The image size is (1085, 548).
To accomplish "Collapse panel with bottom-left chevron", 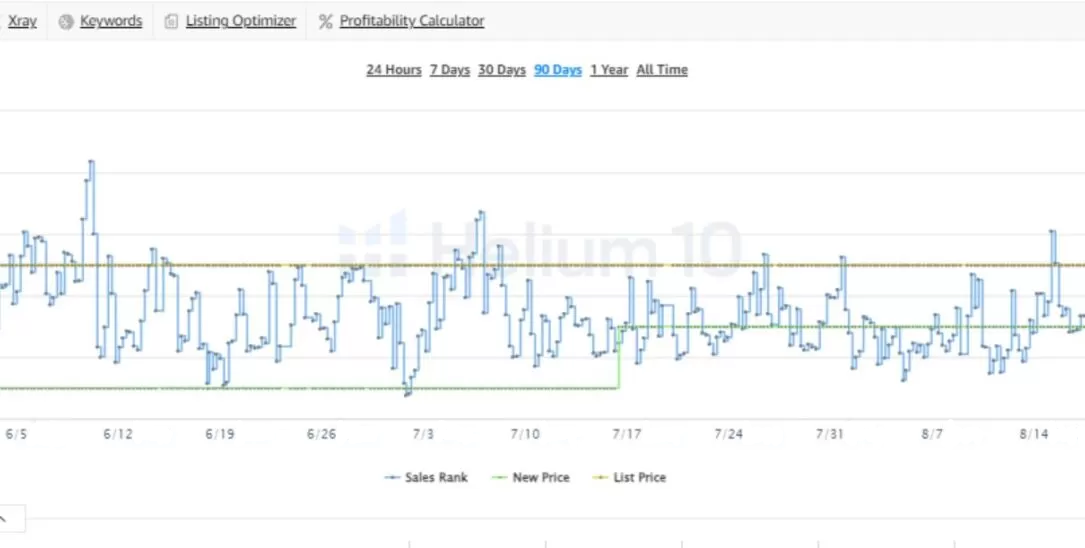I will [x=3, y=518].
